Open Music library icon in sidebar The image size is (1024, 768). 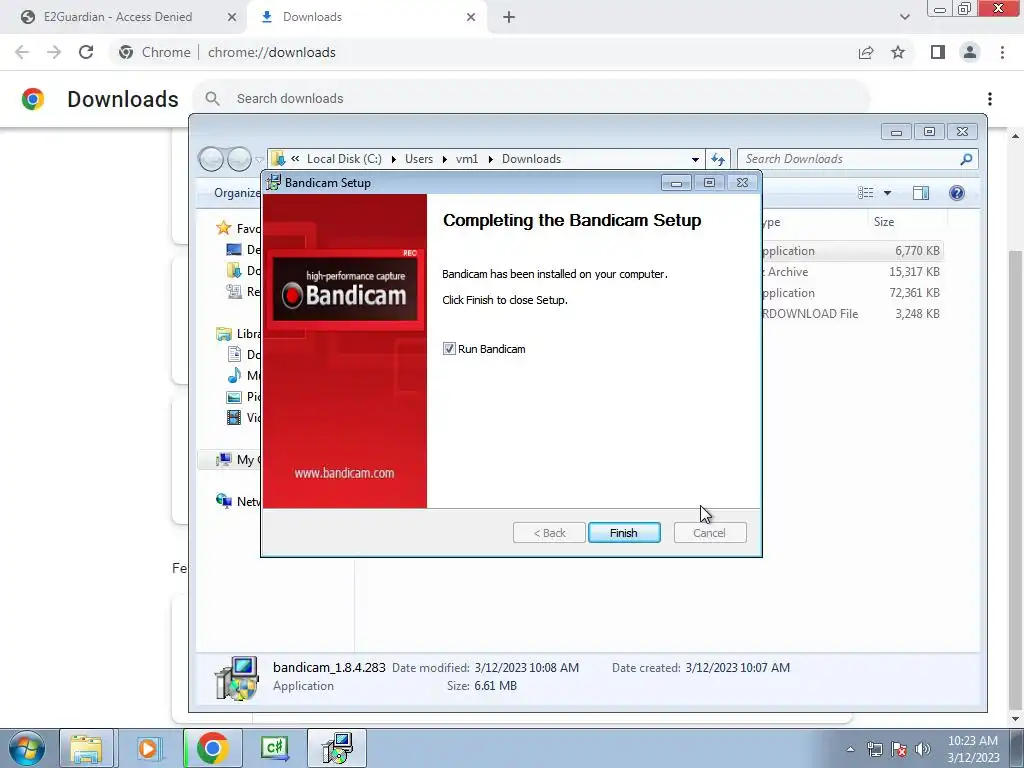[234, 376]
